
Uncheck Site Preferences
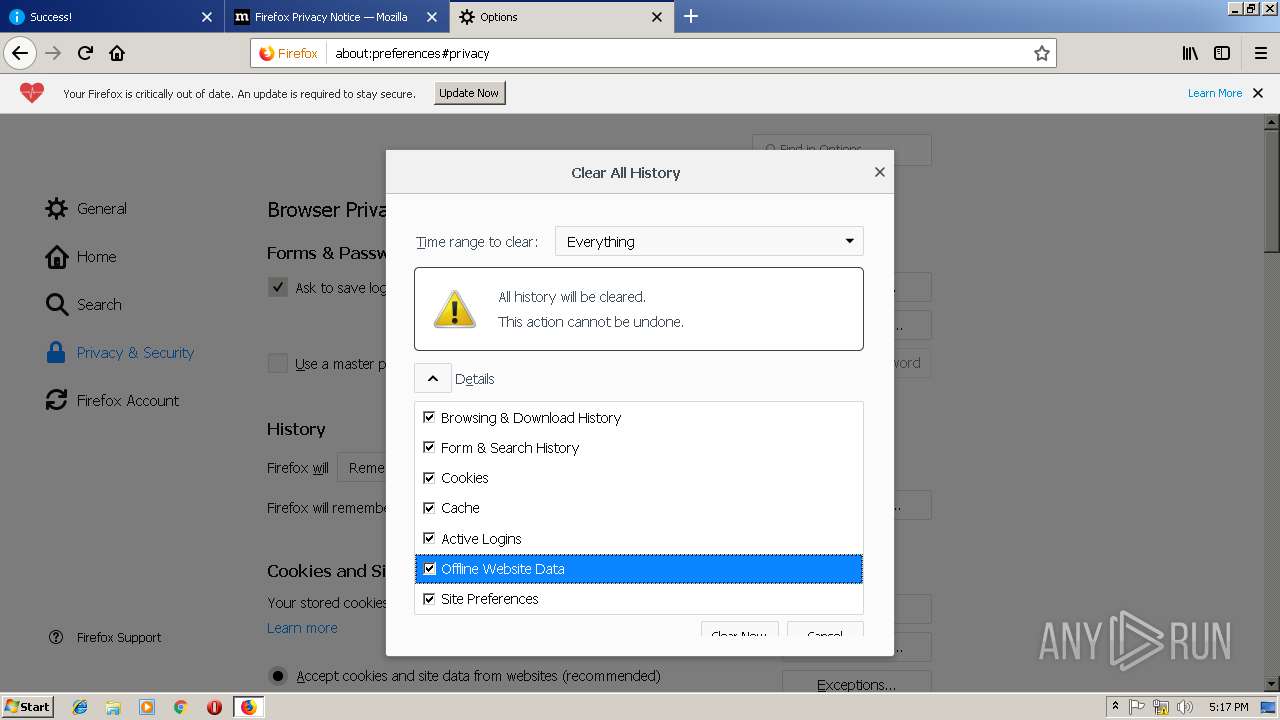pyautogui.click(x=429, y=598)
